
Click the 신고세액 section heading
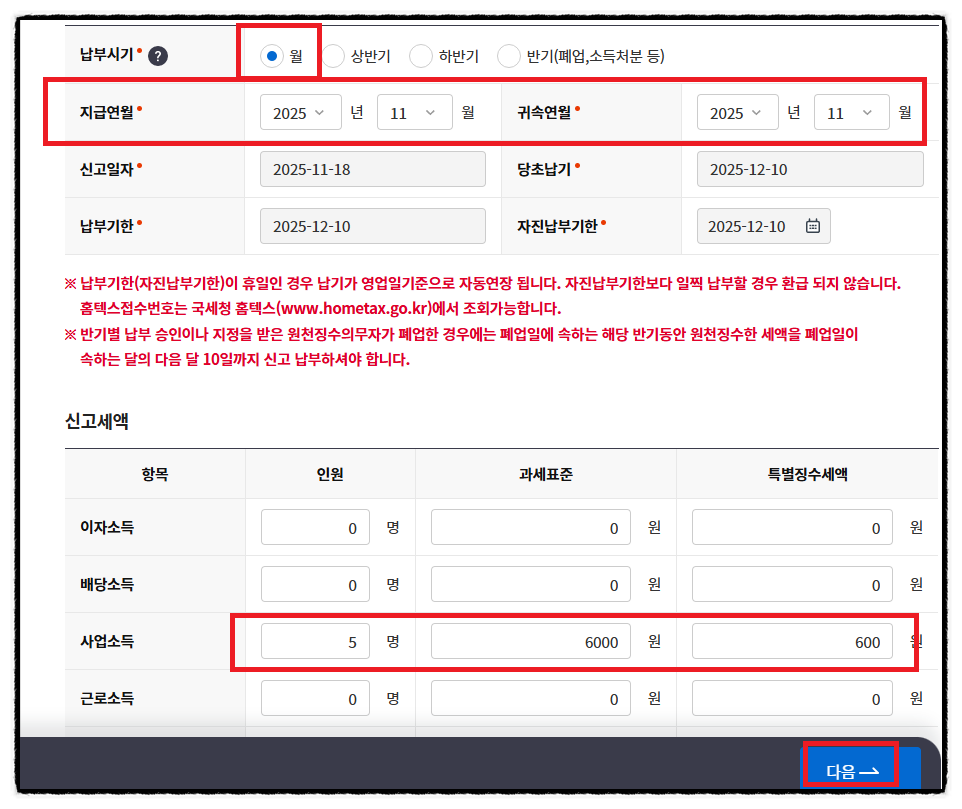97,421
